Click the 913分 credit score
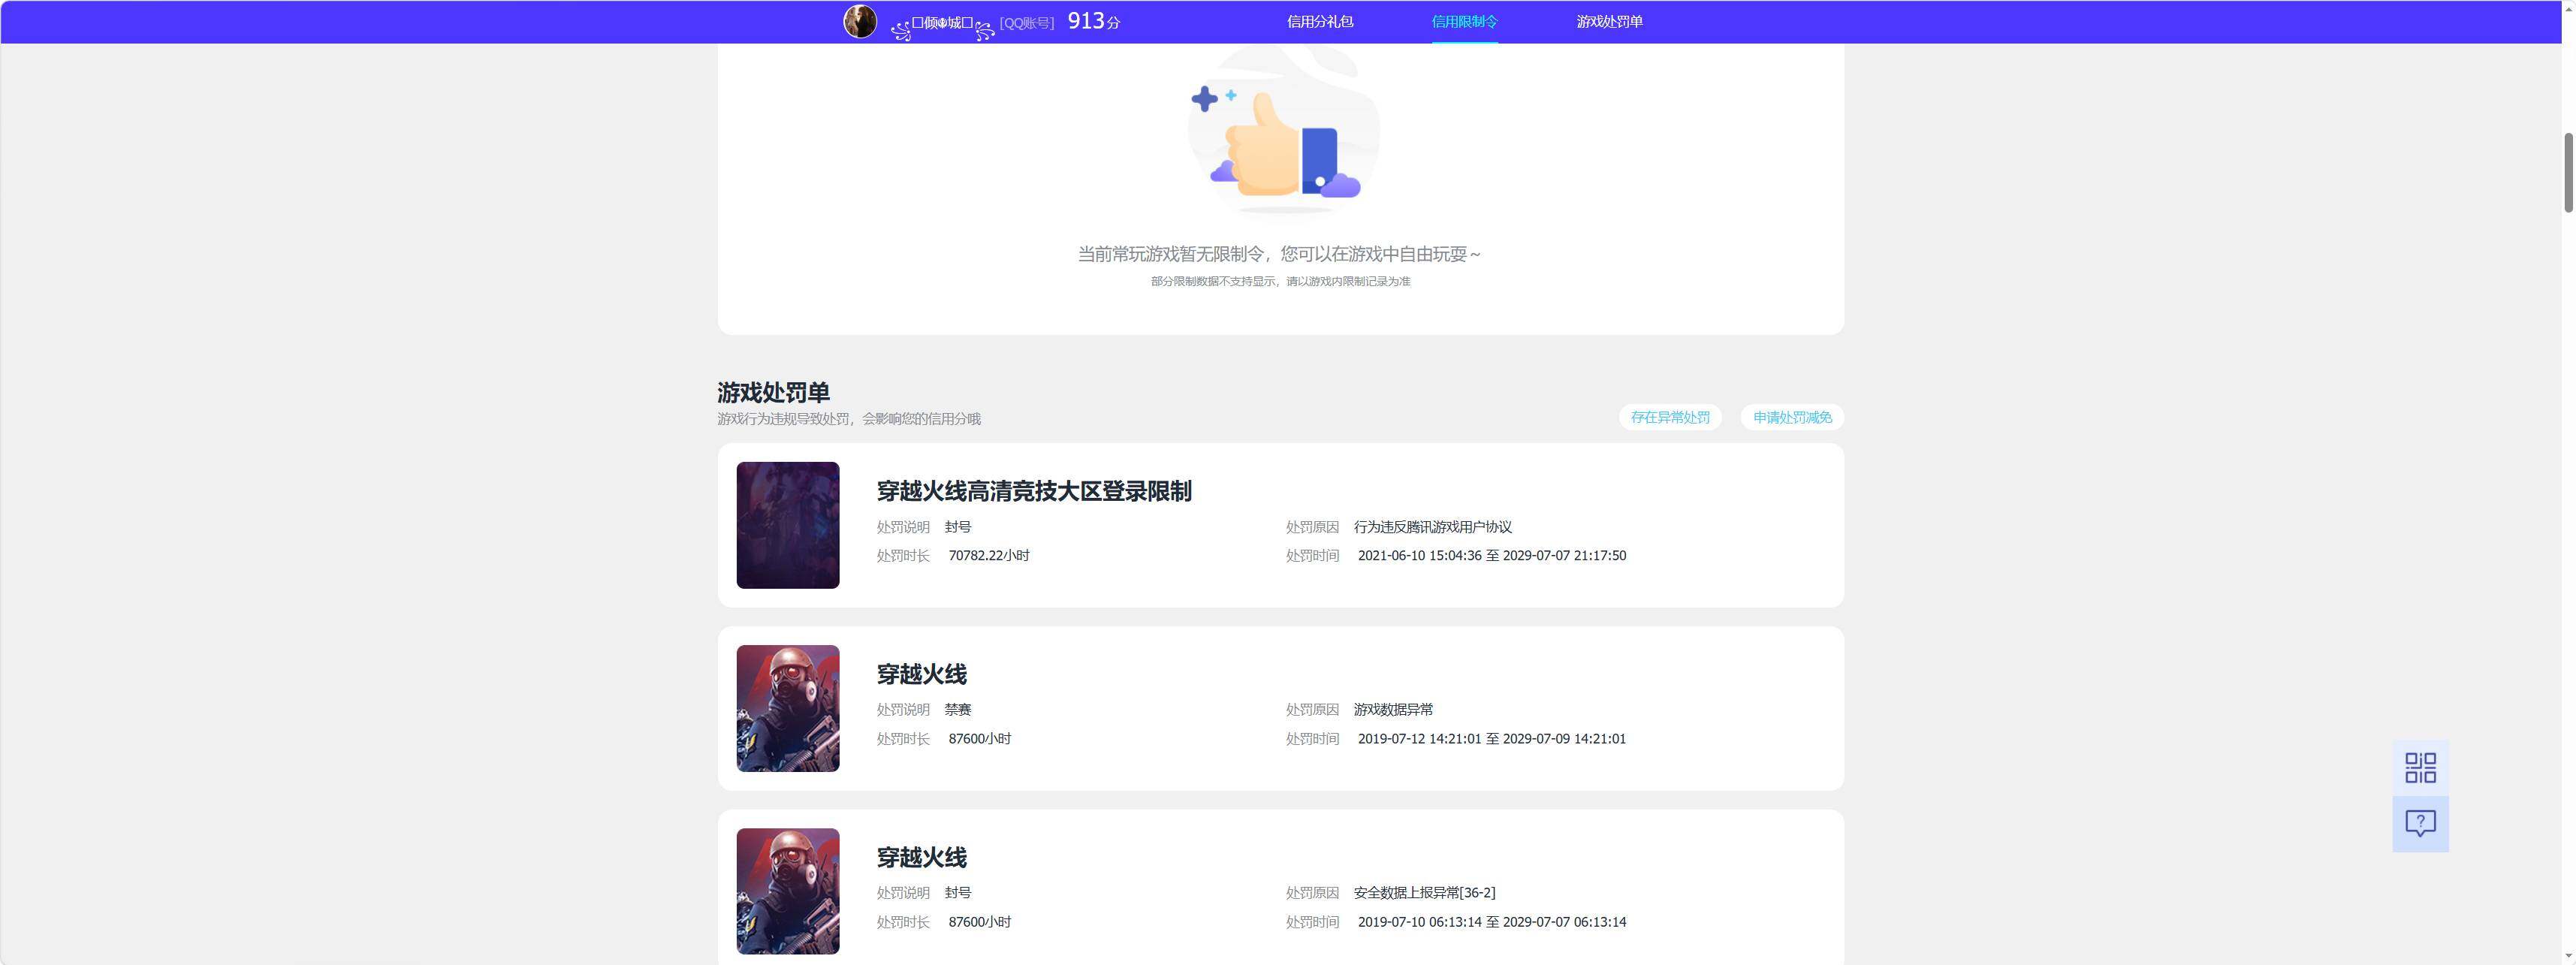This screenshot has width=2576, height=965. (1094, 21)
